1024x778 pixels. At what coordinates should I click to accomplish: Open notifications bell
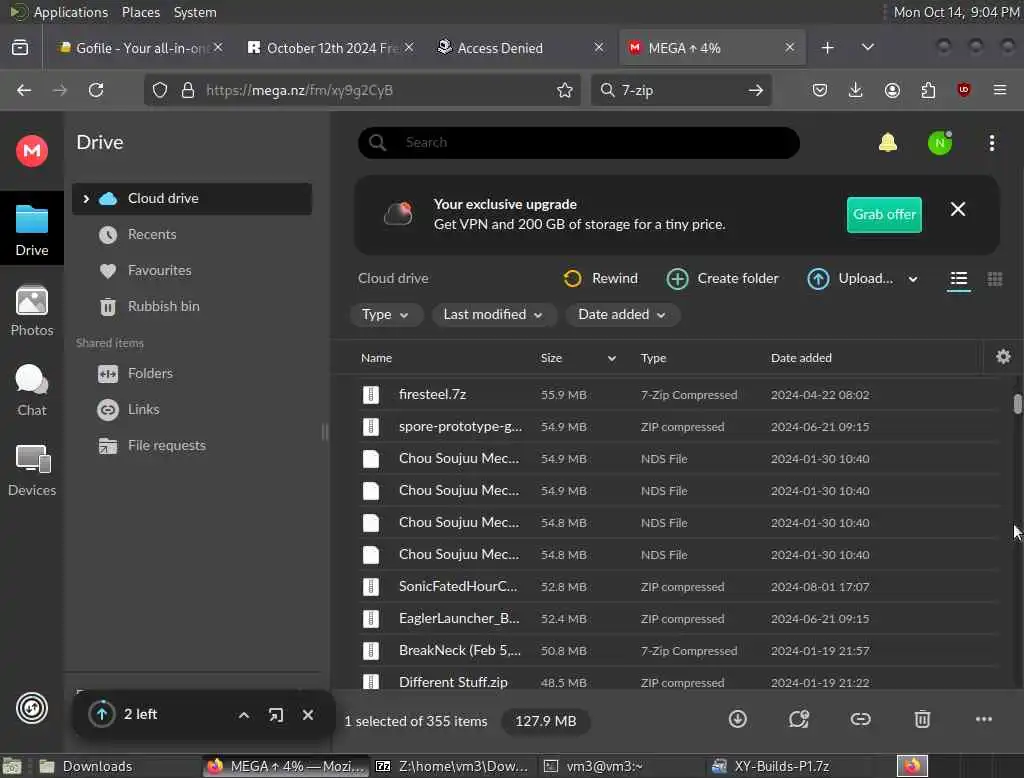tap(888, 142)
